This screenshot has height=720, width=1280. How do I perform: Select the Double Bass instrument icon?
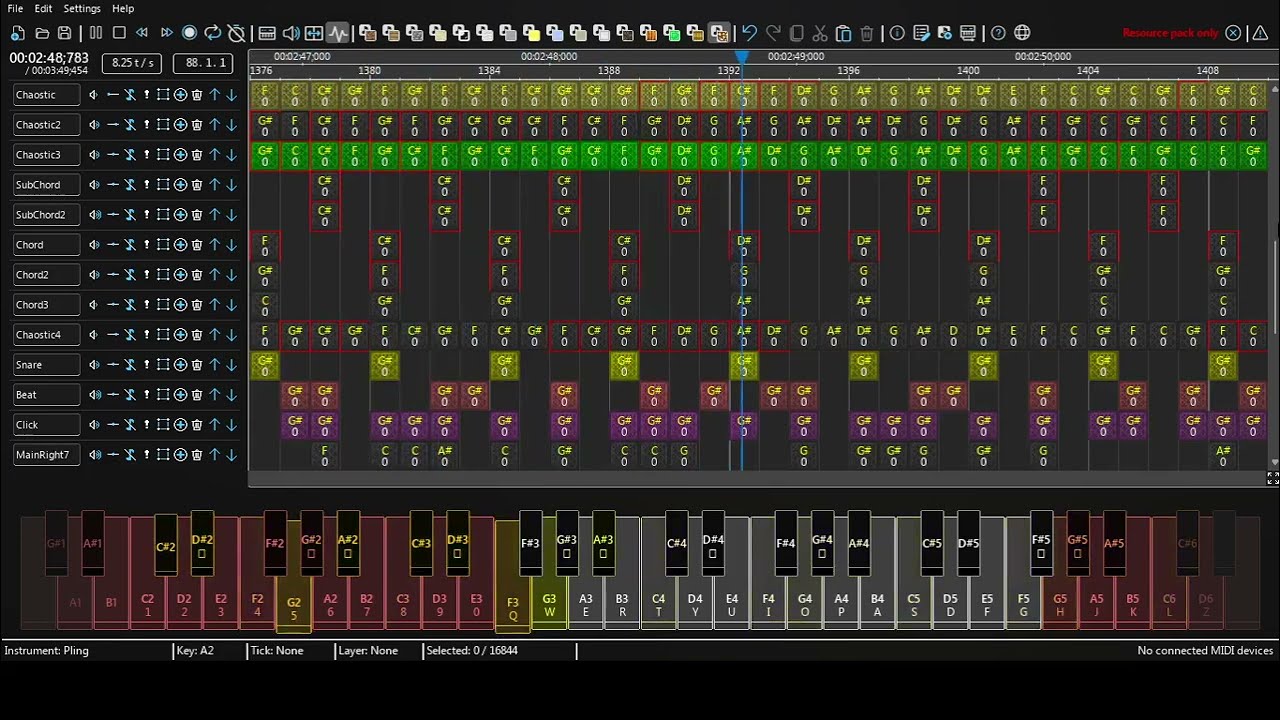391,33
